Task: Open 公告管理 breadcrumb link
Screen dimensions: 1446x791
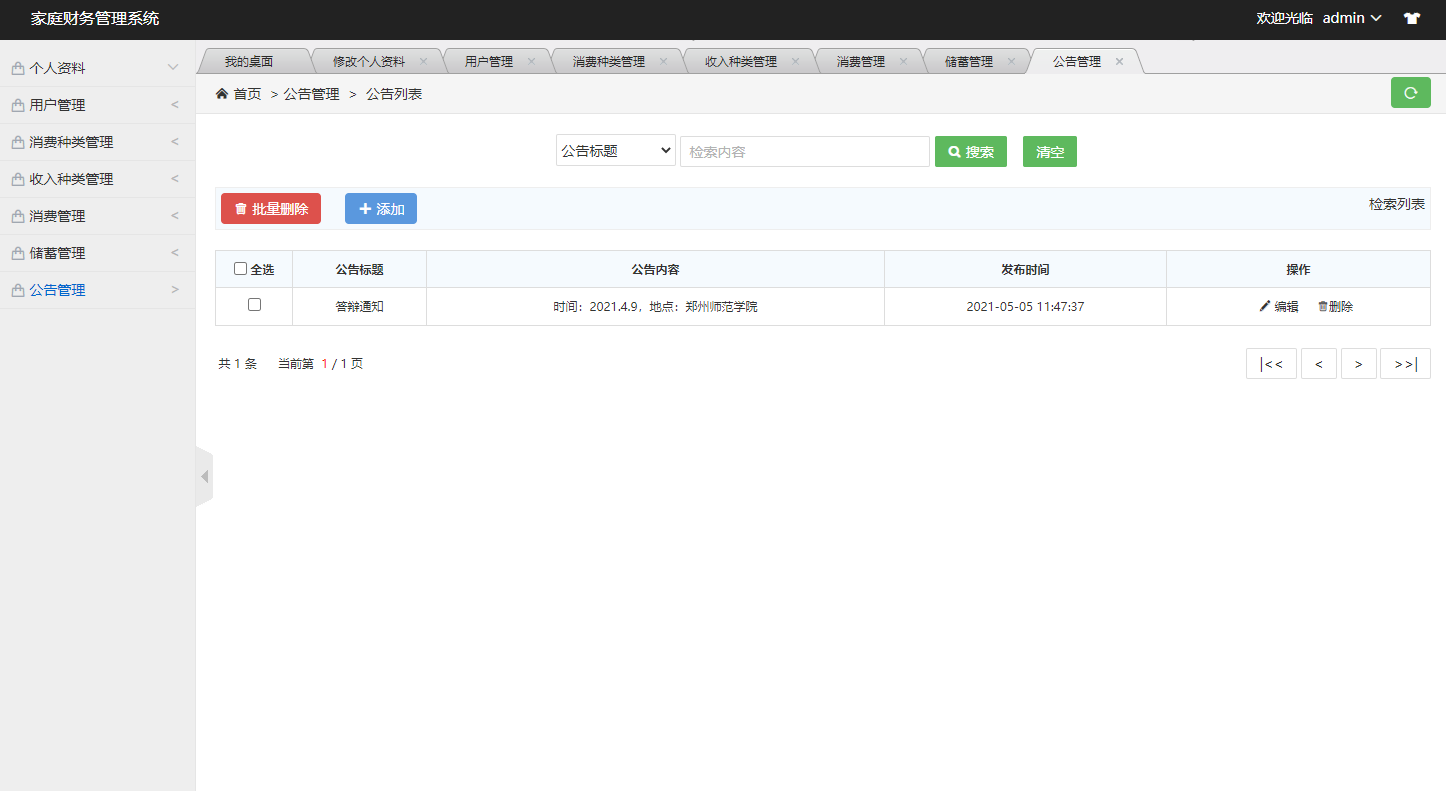Action: pyautogui.click(x=310, y=93)
